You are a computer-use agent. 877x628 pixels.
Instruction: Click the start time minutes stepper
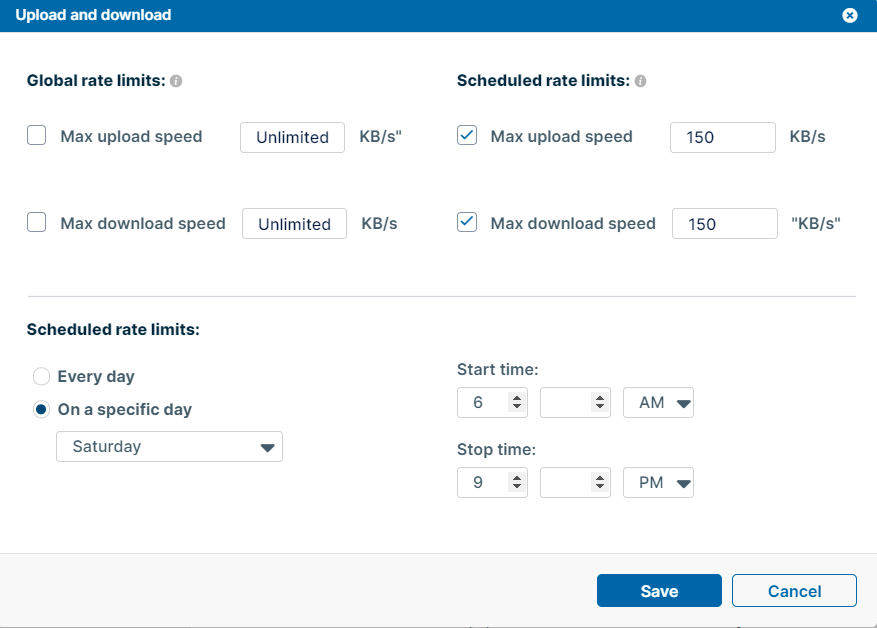pos(601,402)
